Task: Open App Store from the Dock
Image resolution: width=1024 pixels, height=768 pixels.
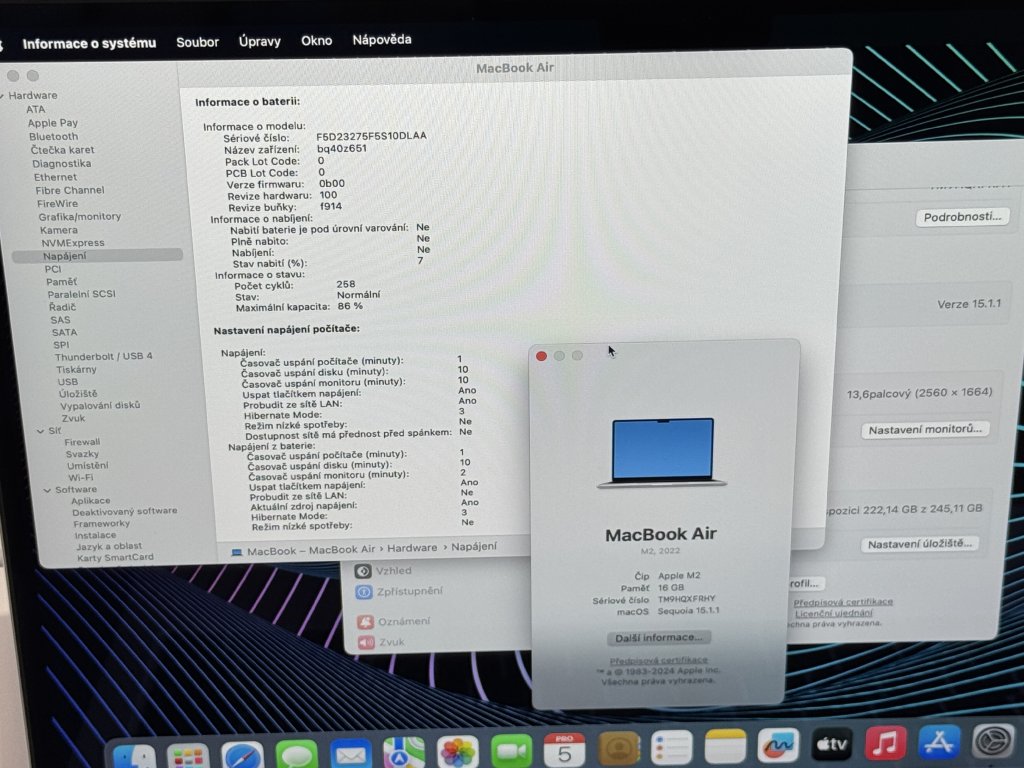Action: coord(939,743)
